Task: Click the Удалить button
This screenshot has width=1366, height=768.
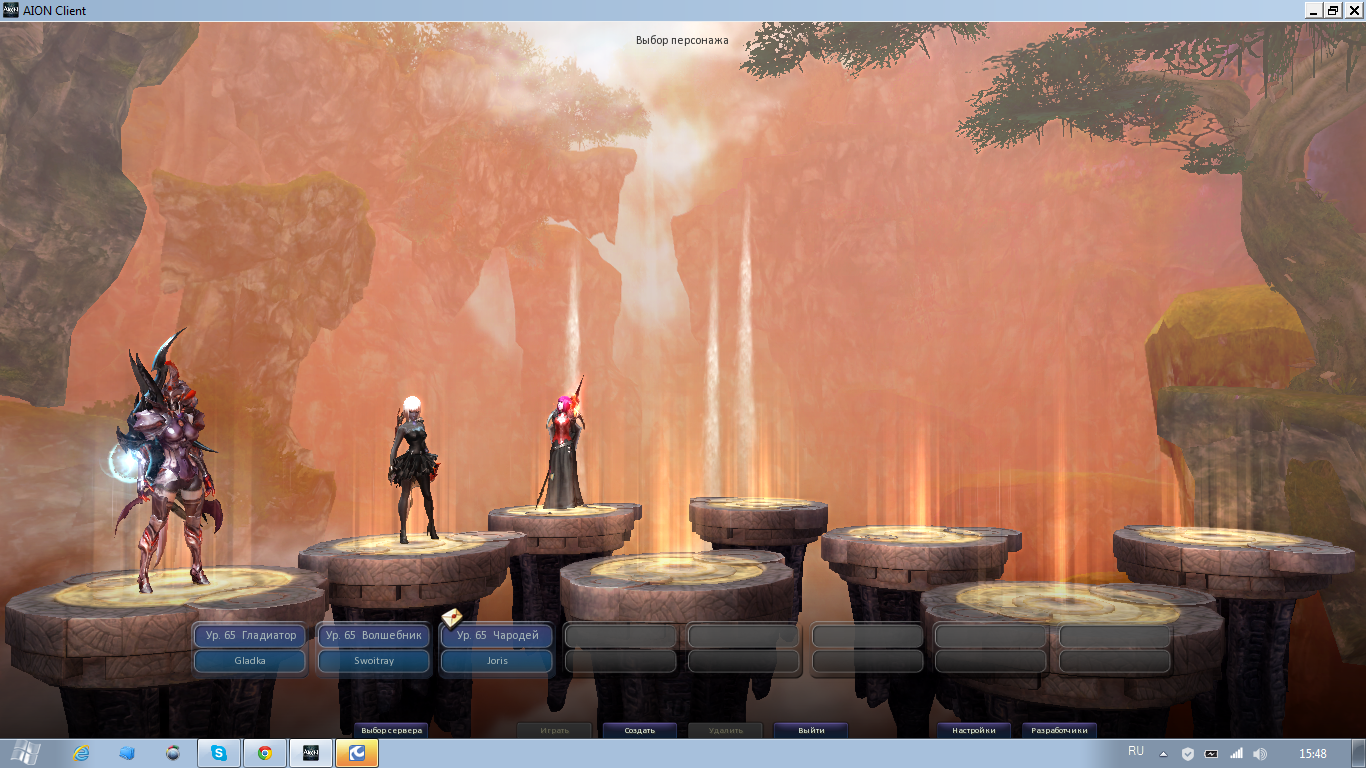Action: (725, 730)
